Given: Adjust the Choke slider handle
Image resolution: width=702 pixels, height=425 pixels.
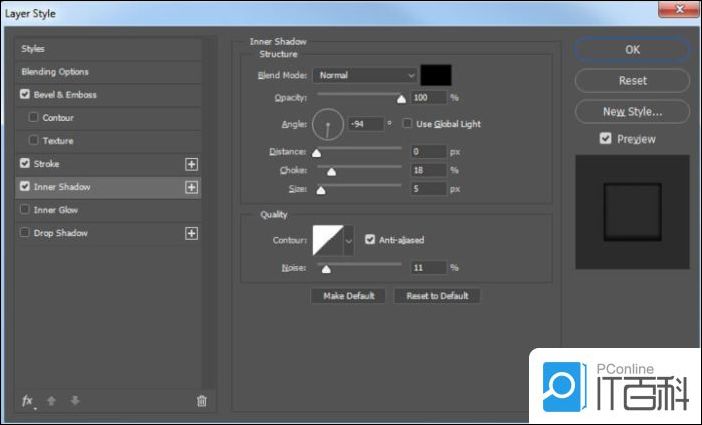Looking at the screenshot, I should (x=331, y=172).
